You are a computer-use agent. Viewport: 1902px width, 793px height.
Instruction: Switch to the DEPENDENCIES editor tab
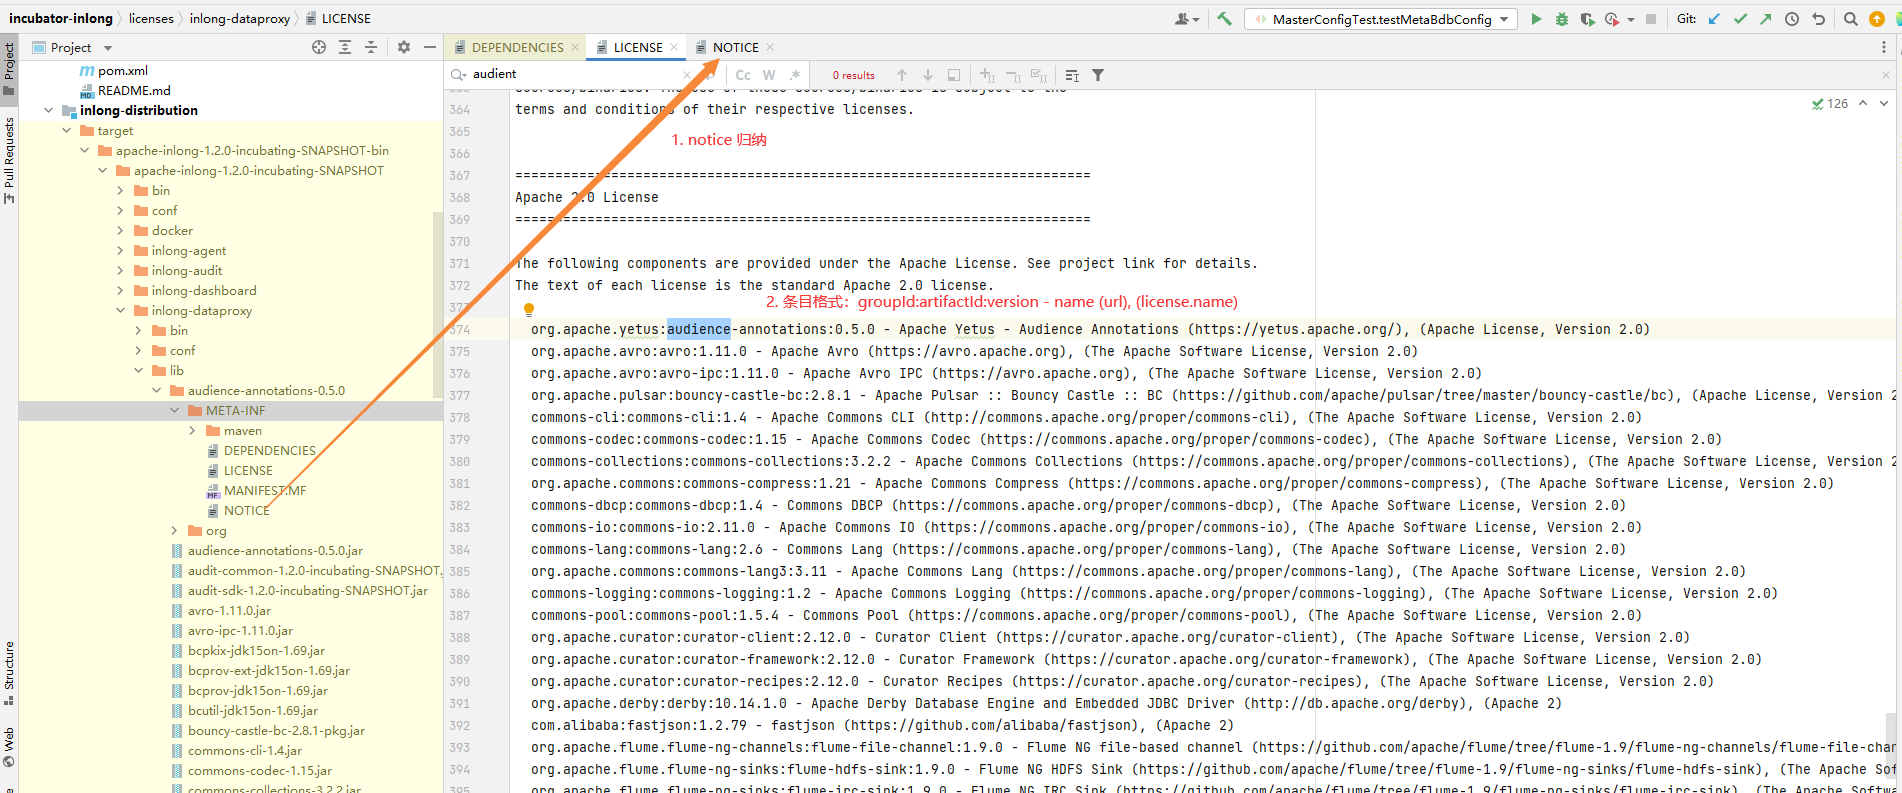[x=517, y=47]
